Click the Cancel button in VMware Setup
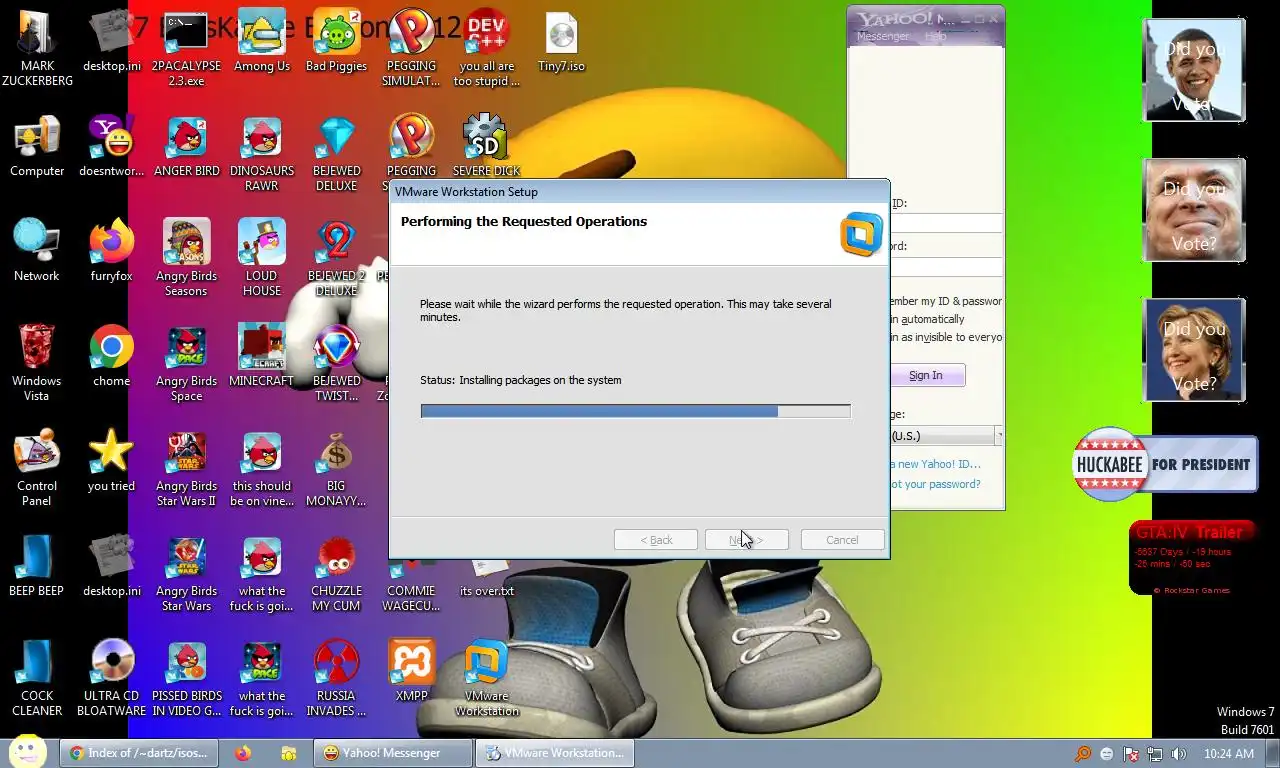Screen dimensions: 1280x768 (x=842, y=540)
